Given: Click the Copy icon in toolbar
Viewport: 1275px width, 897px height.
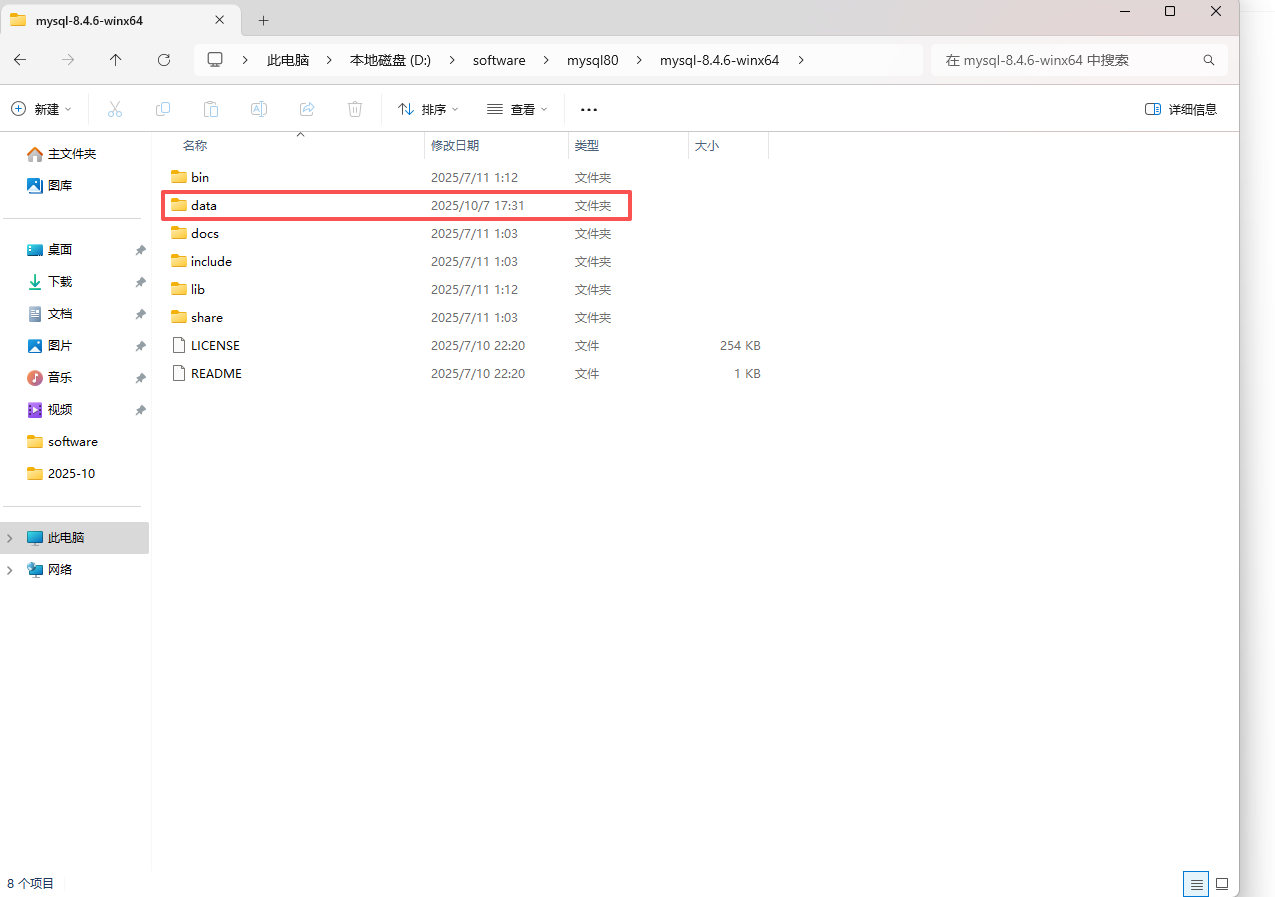Looking at the screenshot, I should tap(163, 109).
